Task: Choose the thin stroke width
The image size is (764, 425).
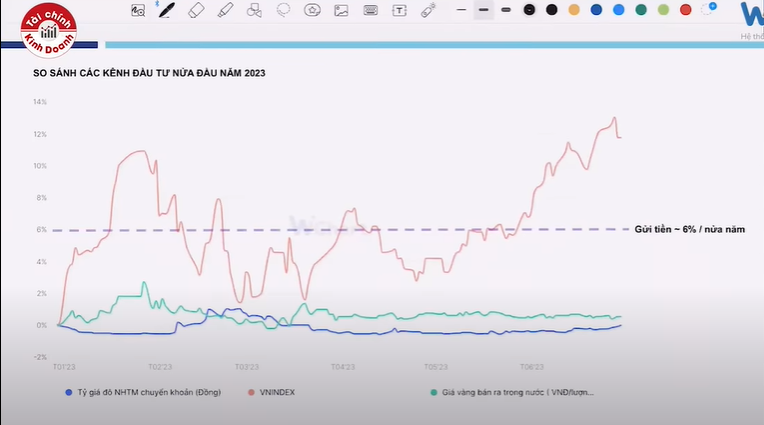Action: click(461, 10)
